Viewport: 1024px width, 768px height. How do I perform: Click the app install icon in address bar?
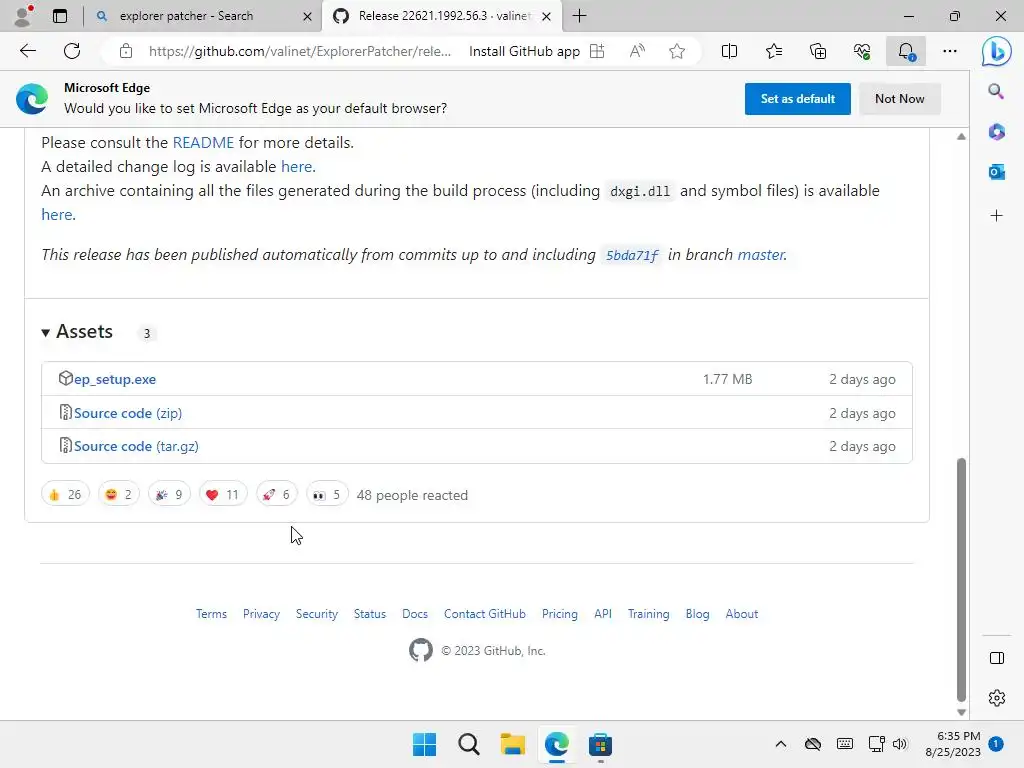597,51
